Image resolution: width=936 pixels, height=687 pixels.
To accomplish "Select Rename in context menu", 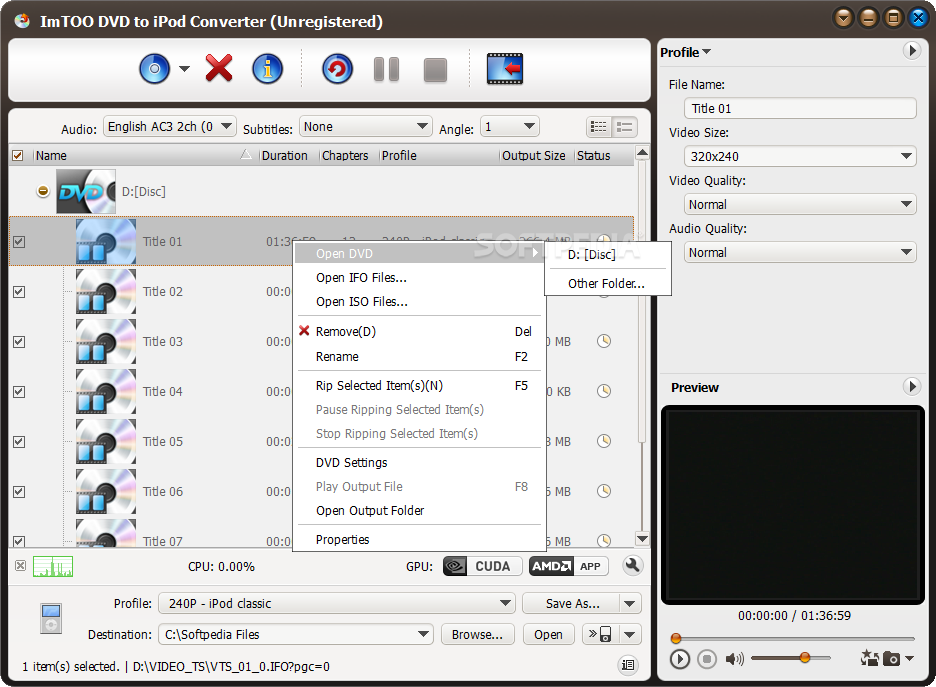I will pos(419,357).
